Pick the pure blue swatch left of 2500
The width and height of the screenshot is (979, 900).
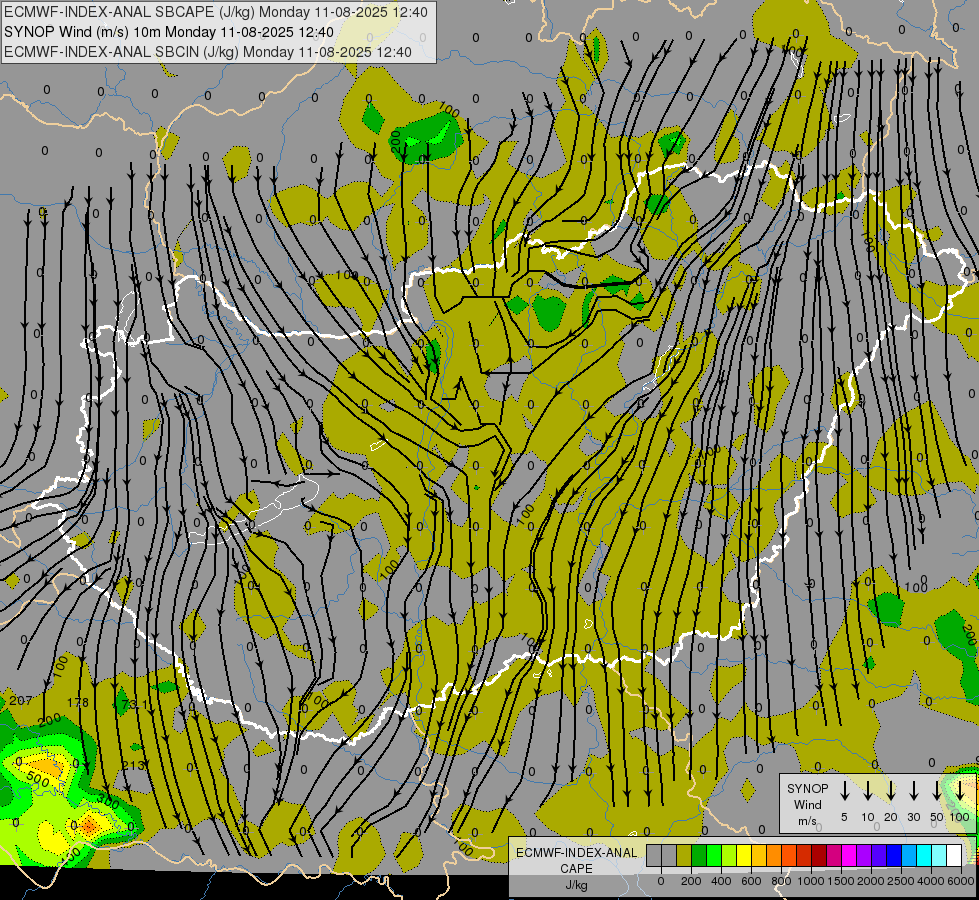pyautogui.click(x=893, y=855)
